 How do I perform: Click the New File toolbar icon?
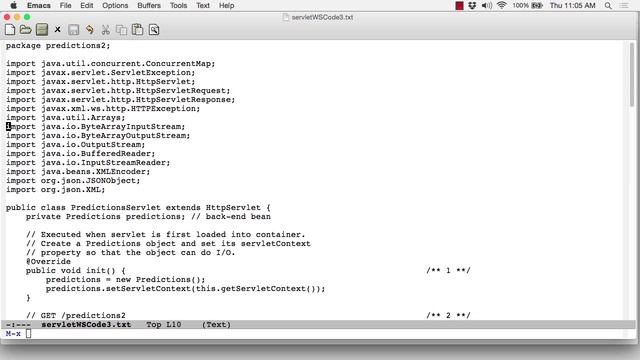pos(10,30)
